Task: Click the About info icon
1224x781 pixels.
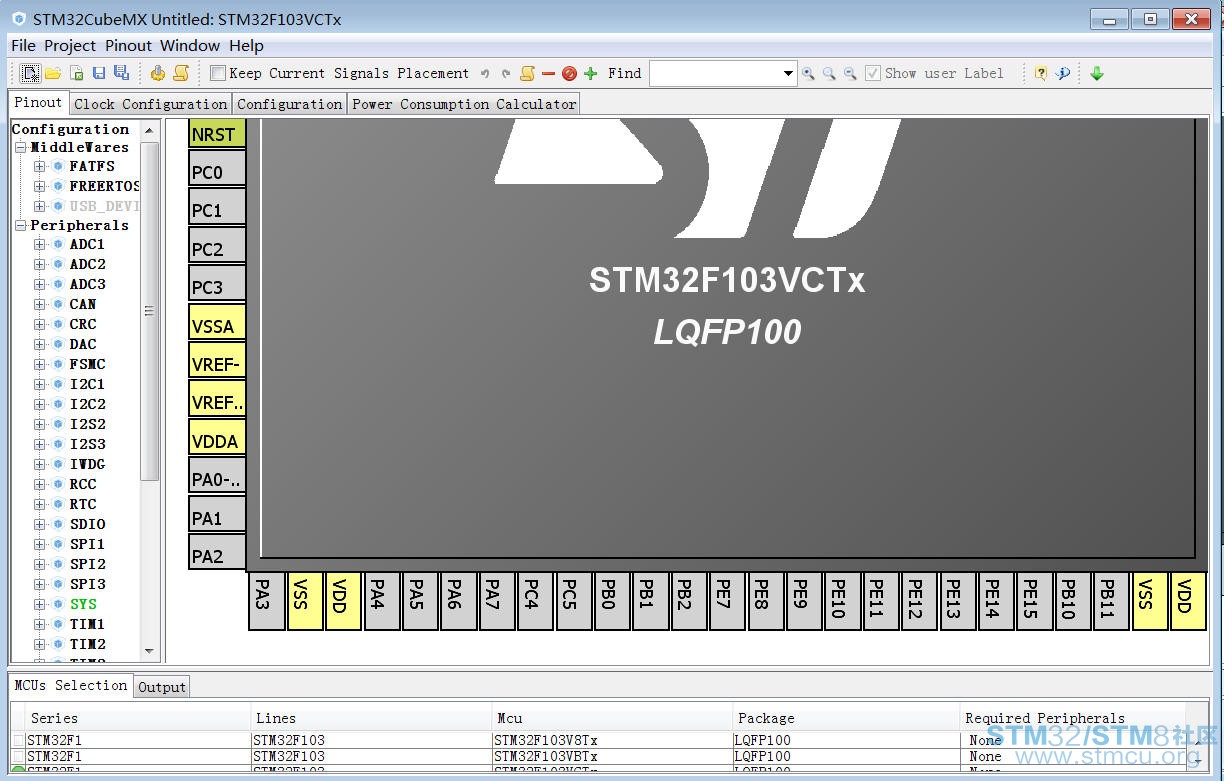Action: point(1063,73)
